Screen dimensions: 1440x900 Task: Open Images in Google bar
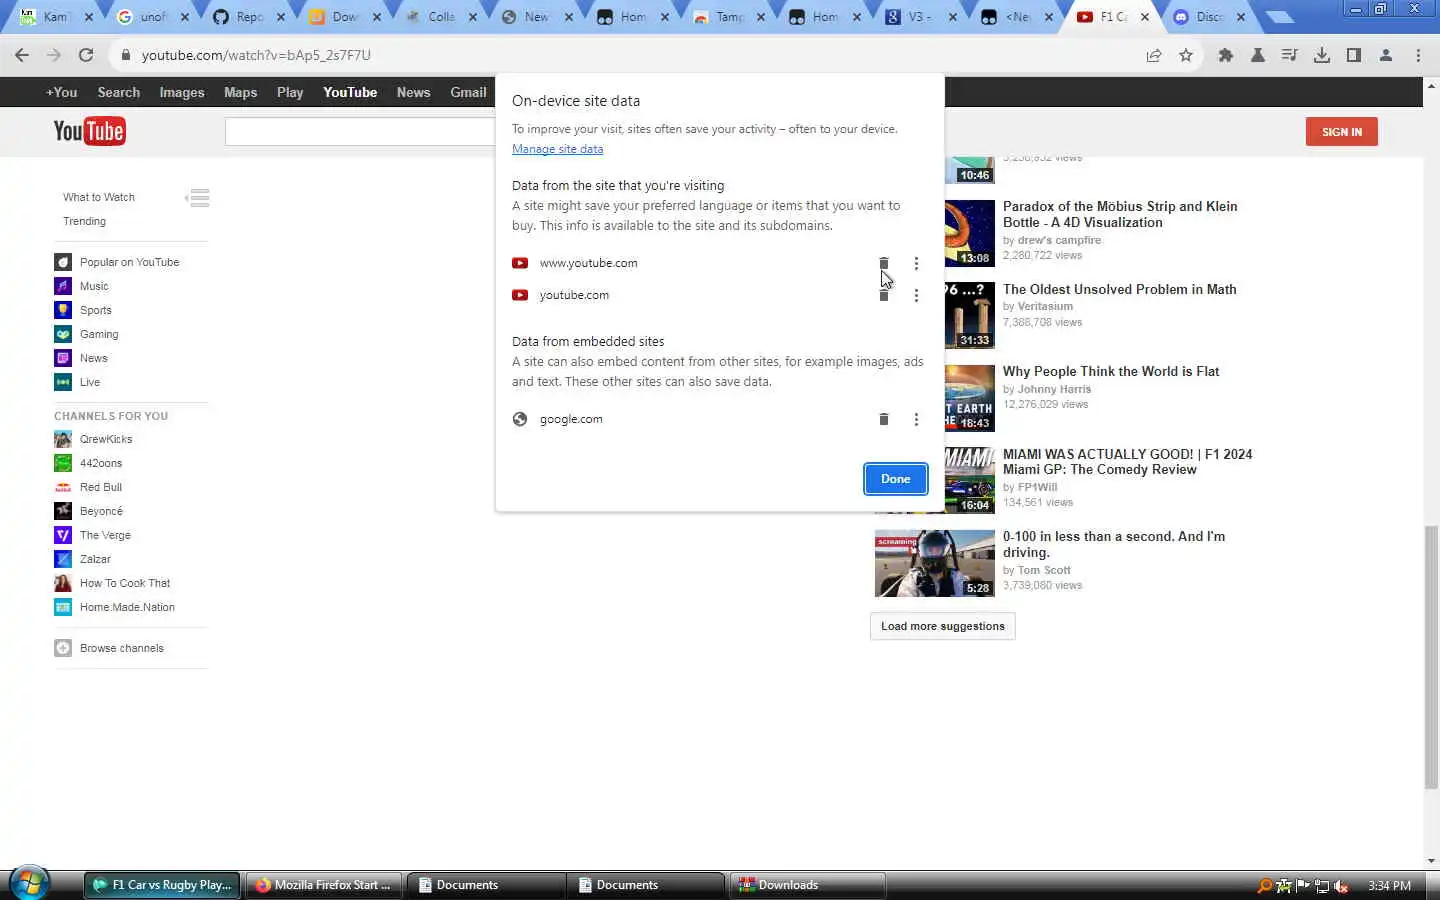181,92
